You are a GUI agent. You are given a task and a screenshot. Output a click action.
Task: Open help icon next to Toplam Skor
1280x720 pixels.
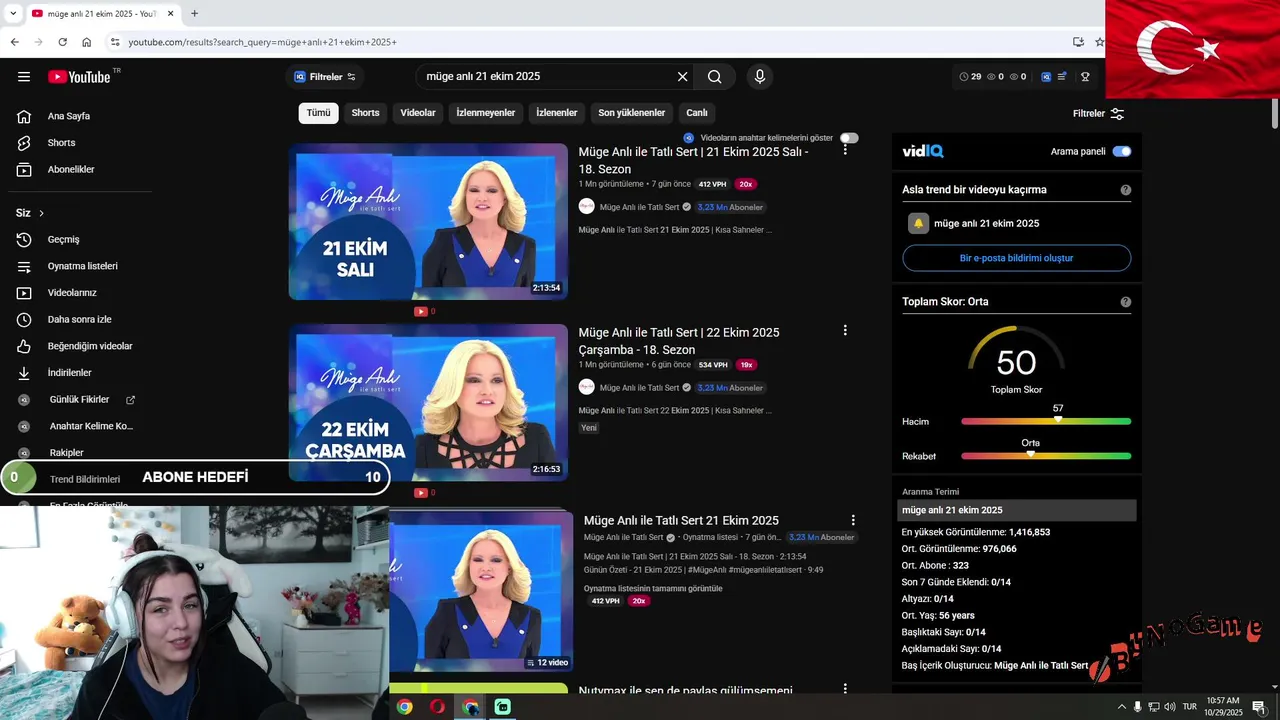[1126, 302]
